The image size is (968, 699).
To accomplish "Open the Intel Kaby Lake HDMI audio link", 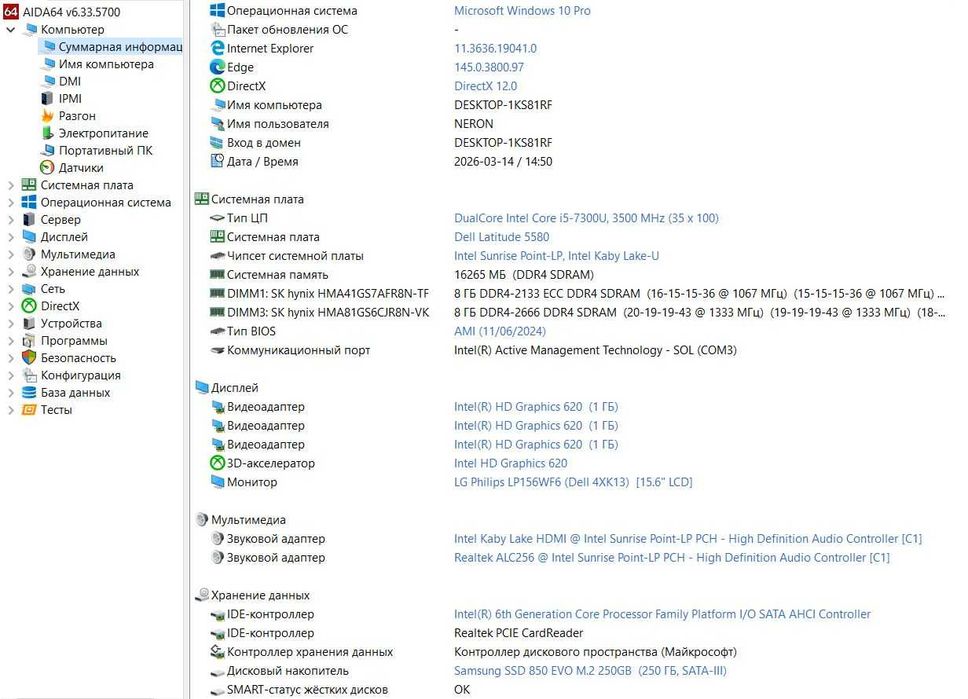I will (x=688, y=538).
